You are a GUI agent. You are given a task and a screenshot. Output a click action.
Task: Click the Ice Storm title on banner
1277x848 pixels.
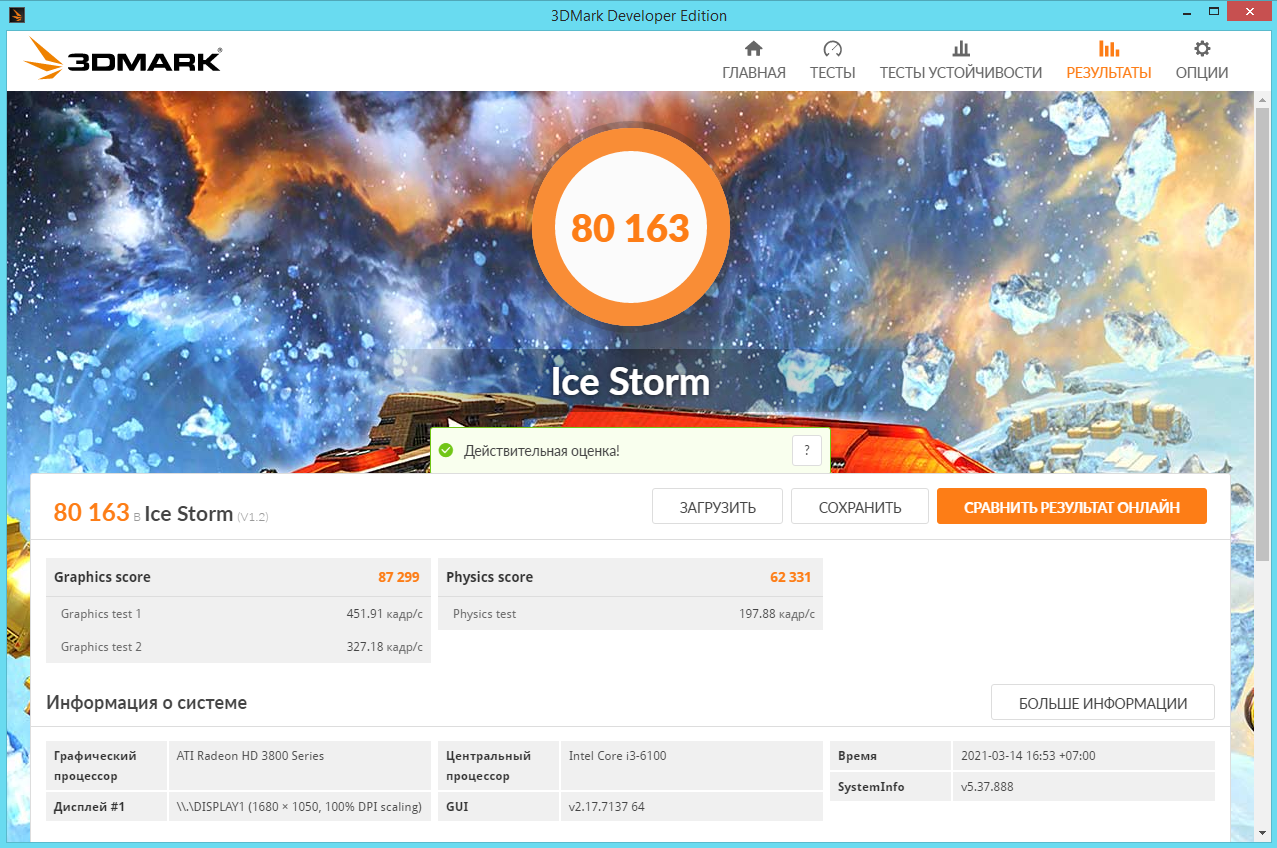tap(631, 382)
